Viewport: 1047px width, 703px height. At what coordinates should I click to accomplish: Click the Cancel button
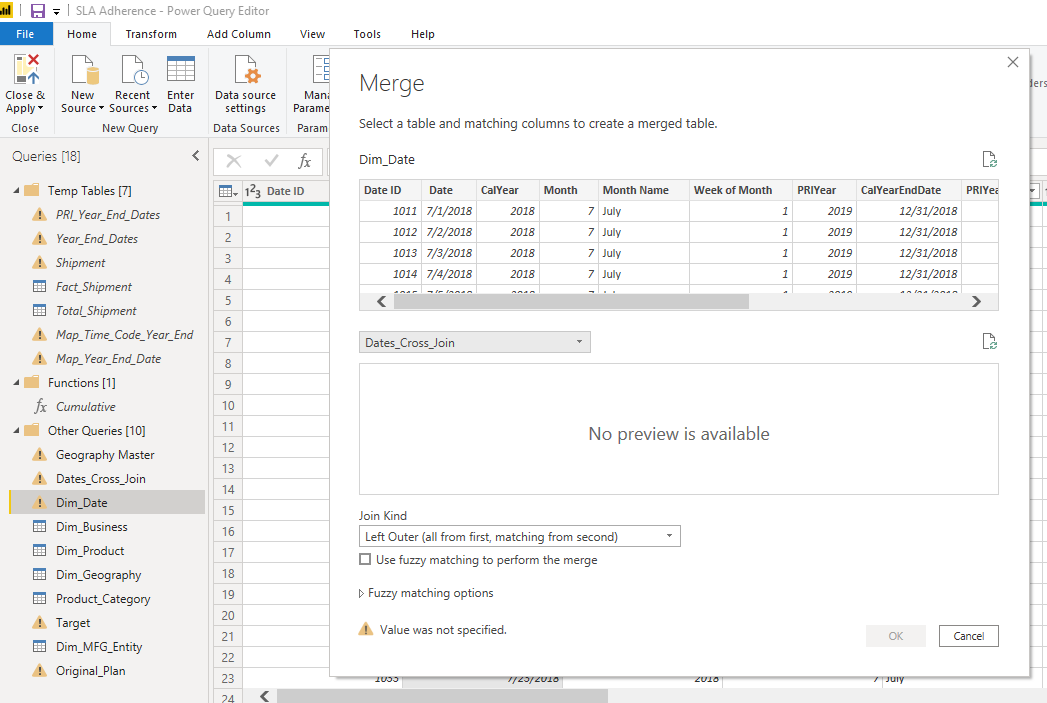click(x=968, y=636)
